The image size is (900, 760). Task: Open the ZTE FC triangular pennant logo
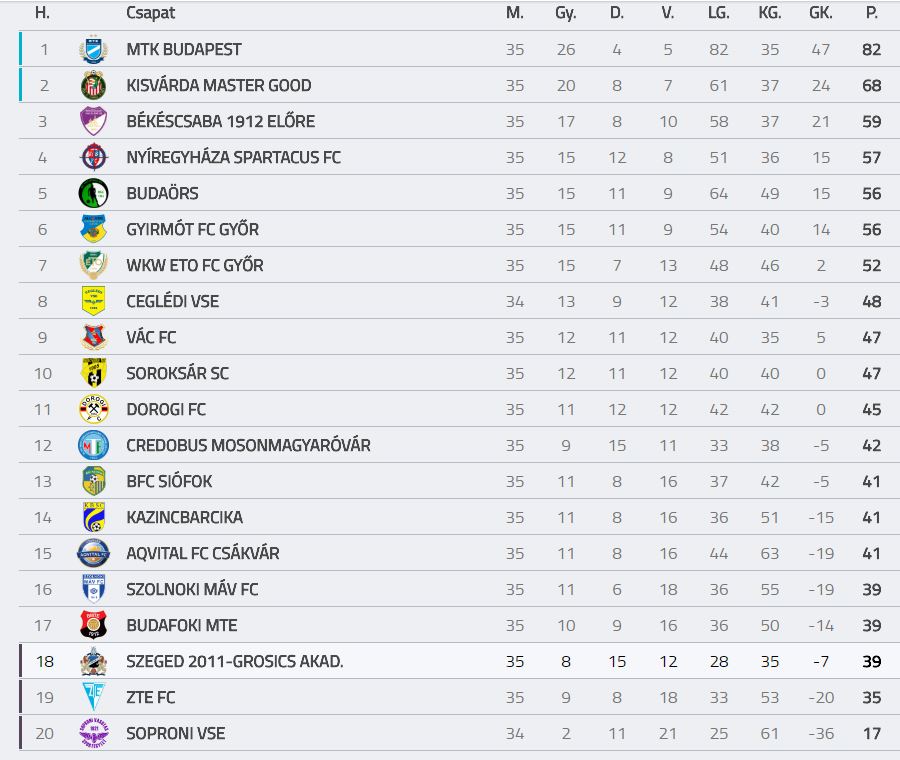pyautogui.click(x=93, y=697)
